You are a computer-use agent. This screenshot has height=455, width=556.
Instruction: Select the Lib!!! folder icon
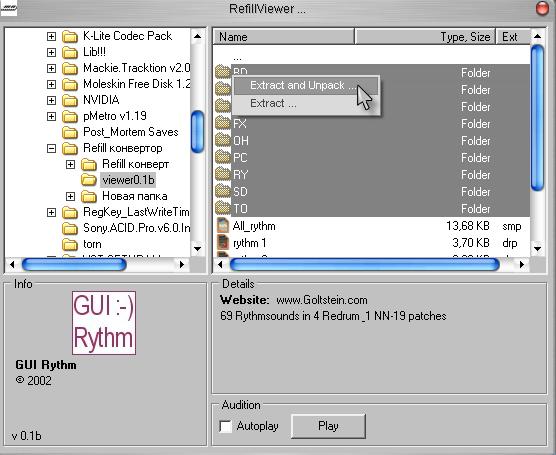point(70,52)
